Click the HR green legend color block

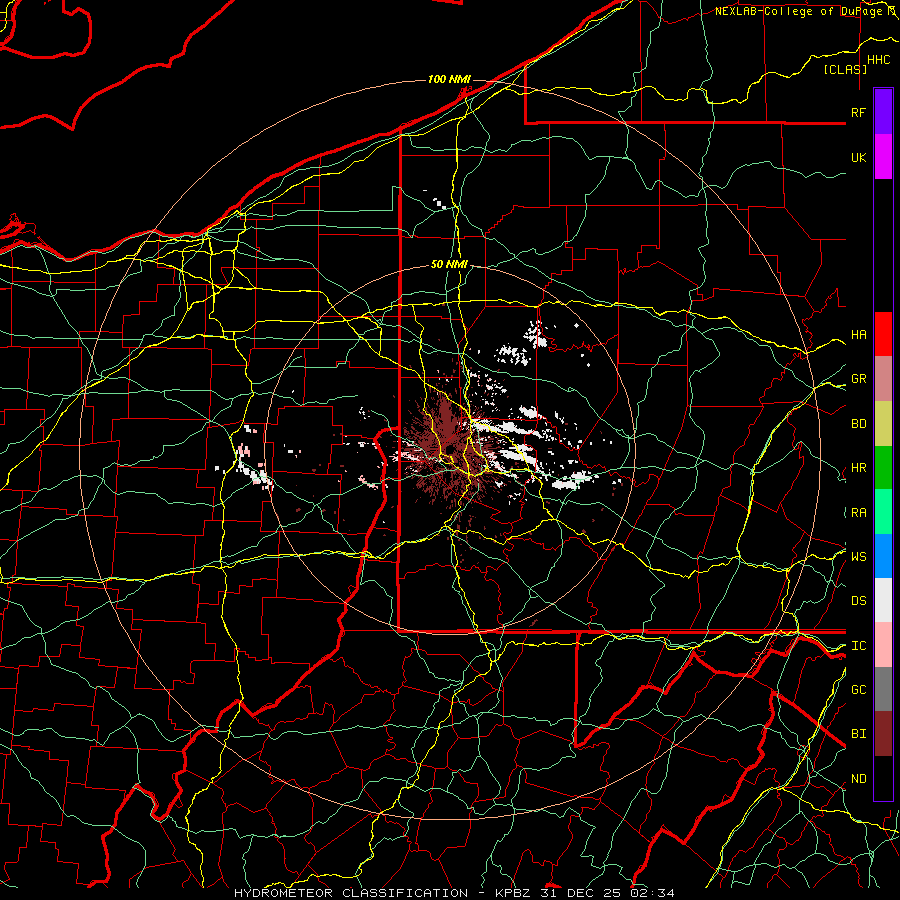click(x=883, y=468)
